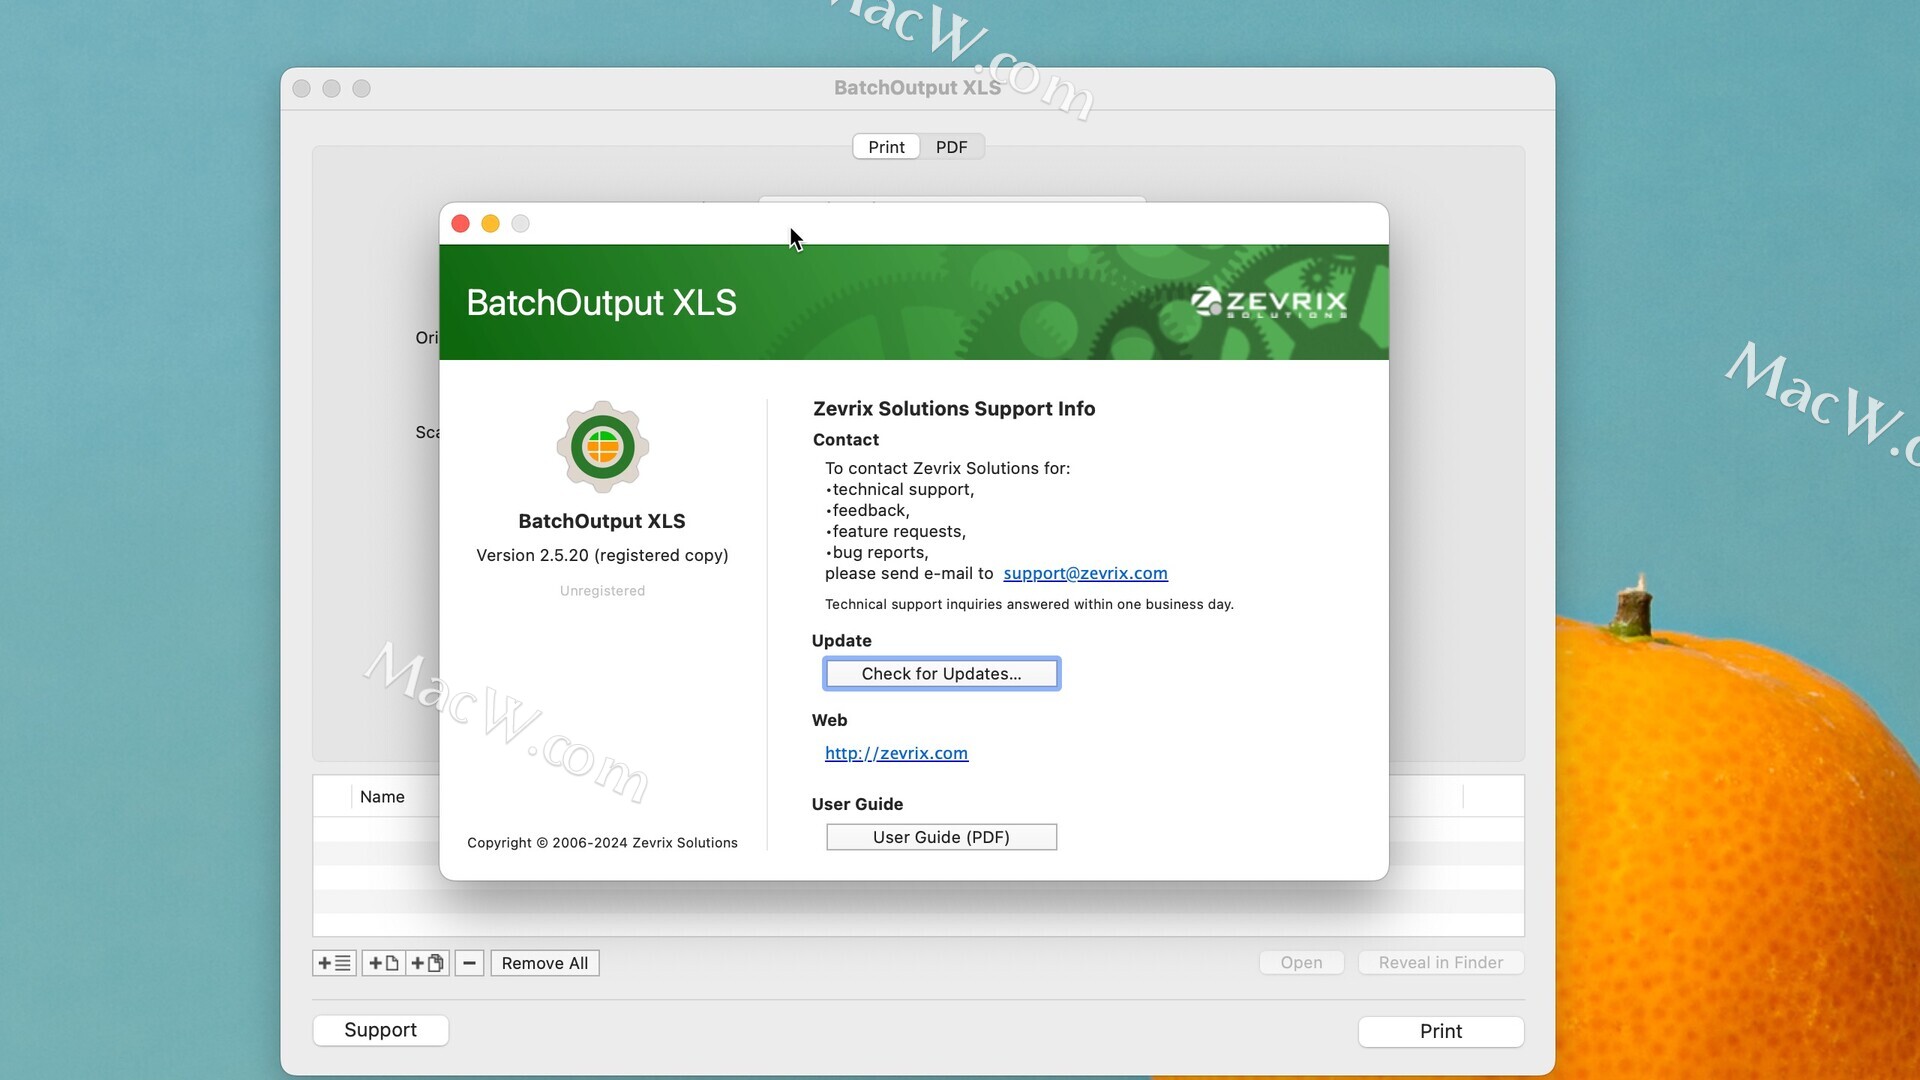Click the Version 2.5.20 (registered copy) text
The height and width of the screenshot is (1080, 1920).
click(x=602, y=555)
